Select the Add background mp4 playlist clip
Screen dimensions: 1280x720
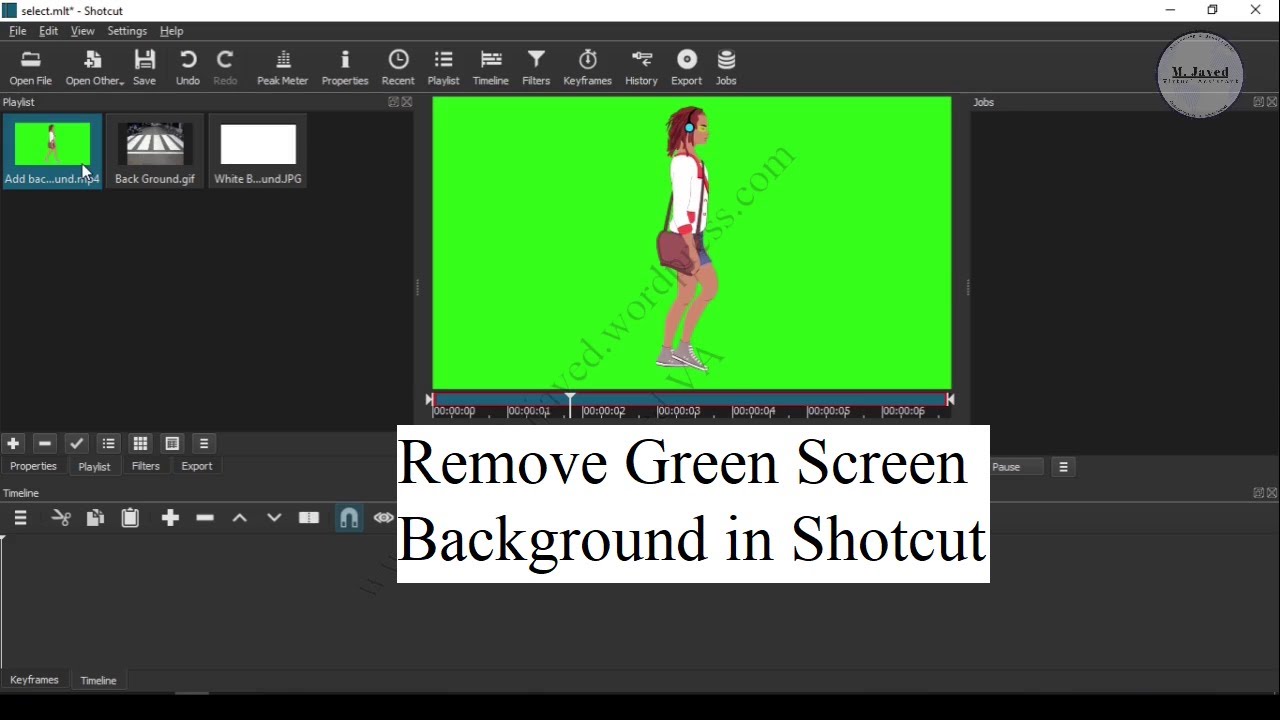(x=52, y=151)
